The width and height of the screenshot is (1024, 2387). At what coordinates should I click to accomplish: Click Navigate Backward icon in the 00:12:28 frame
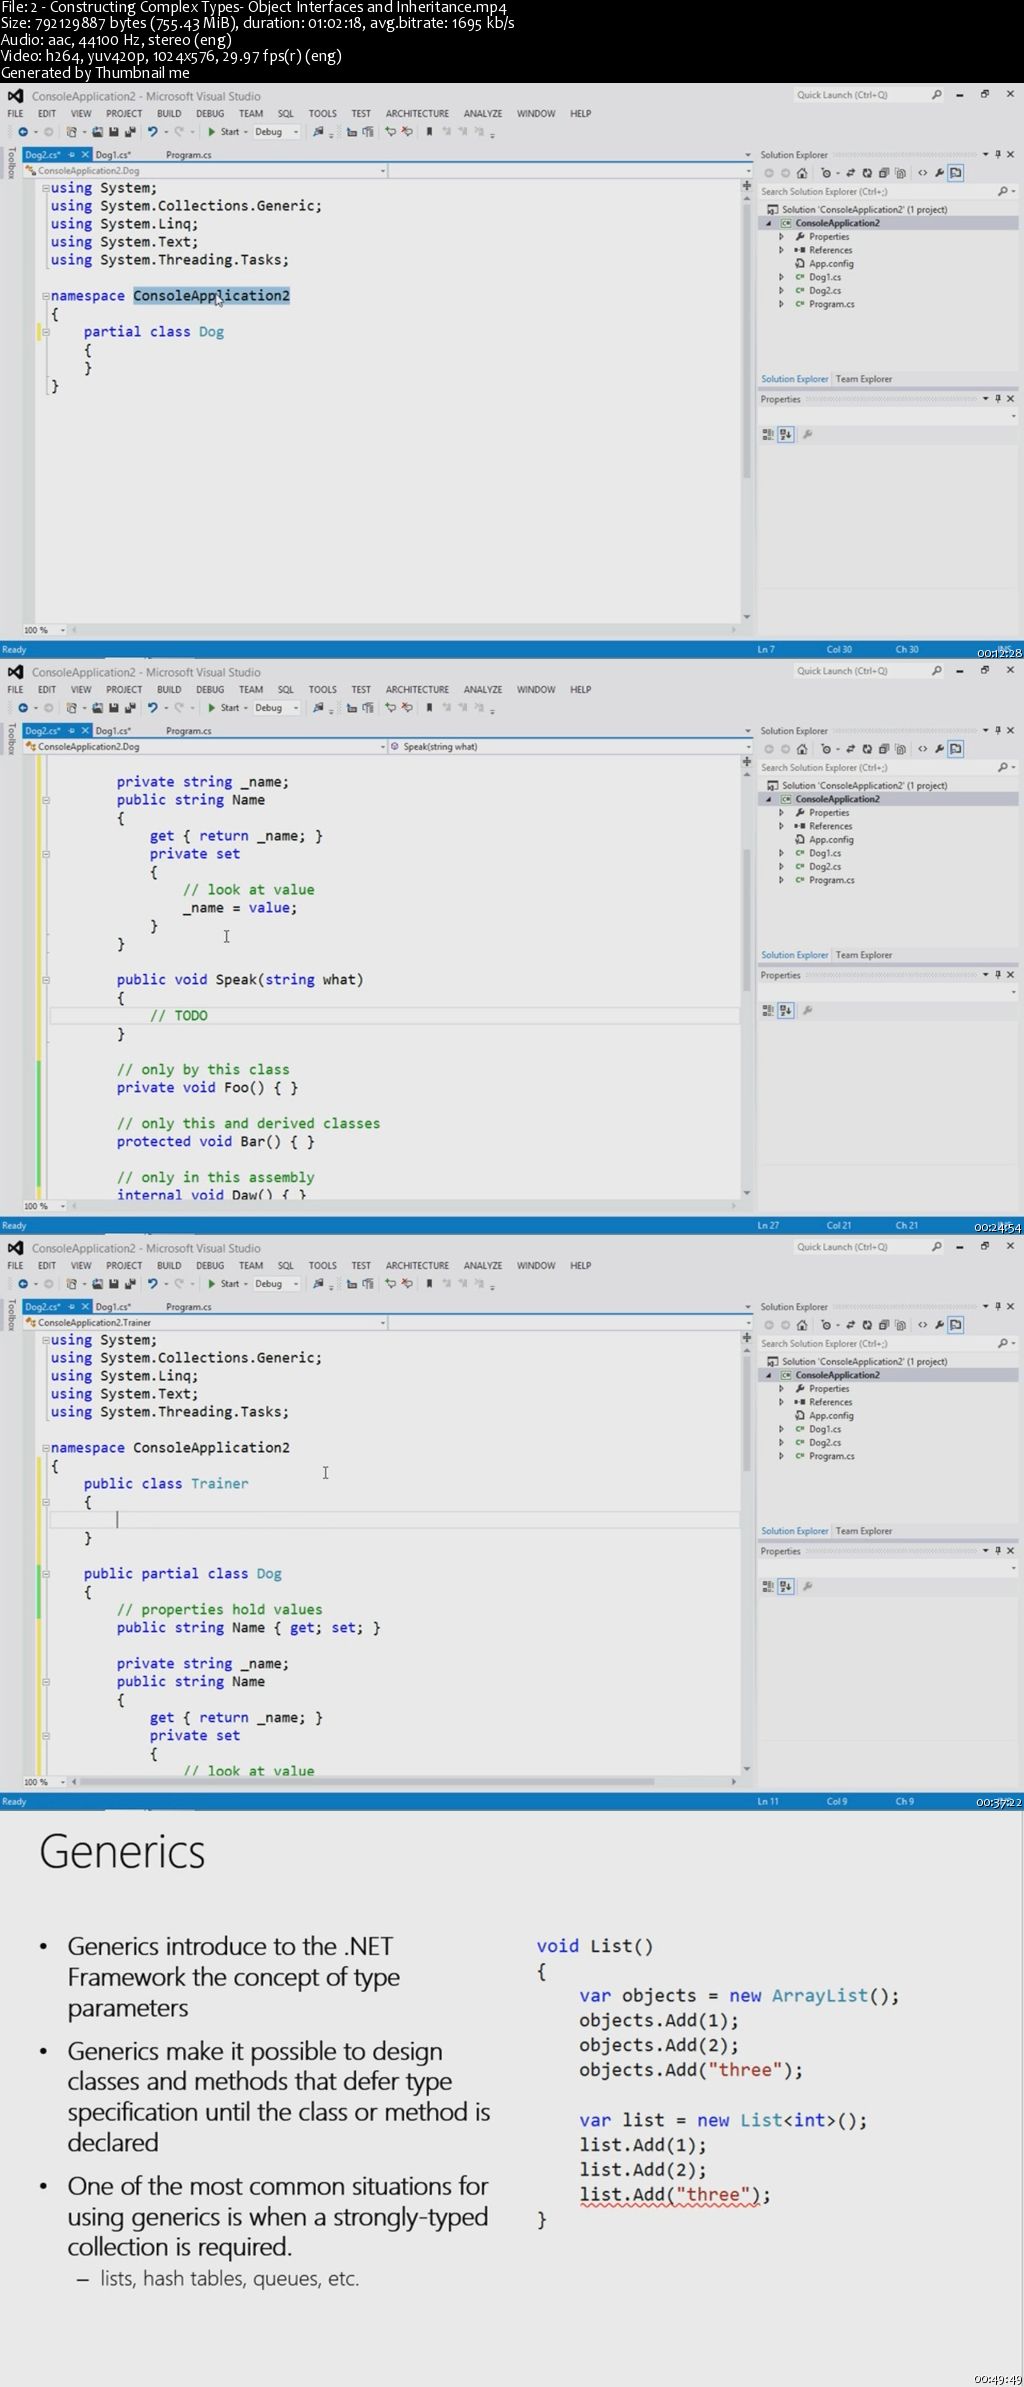click(22, 132)
